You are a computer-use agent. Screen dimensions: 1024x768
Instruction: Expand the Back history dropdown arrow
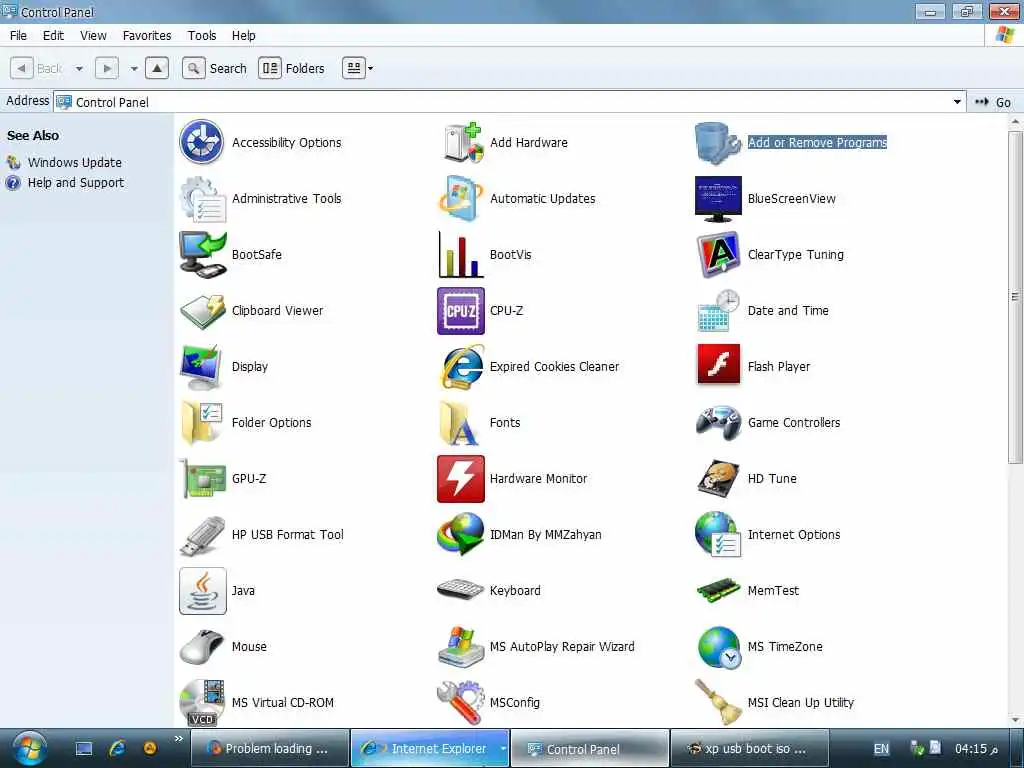coord(79,69)
